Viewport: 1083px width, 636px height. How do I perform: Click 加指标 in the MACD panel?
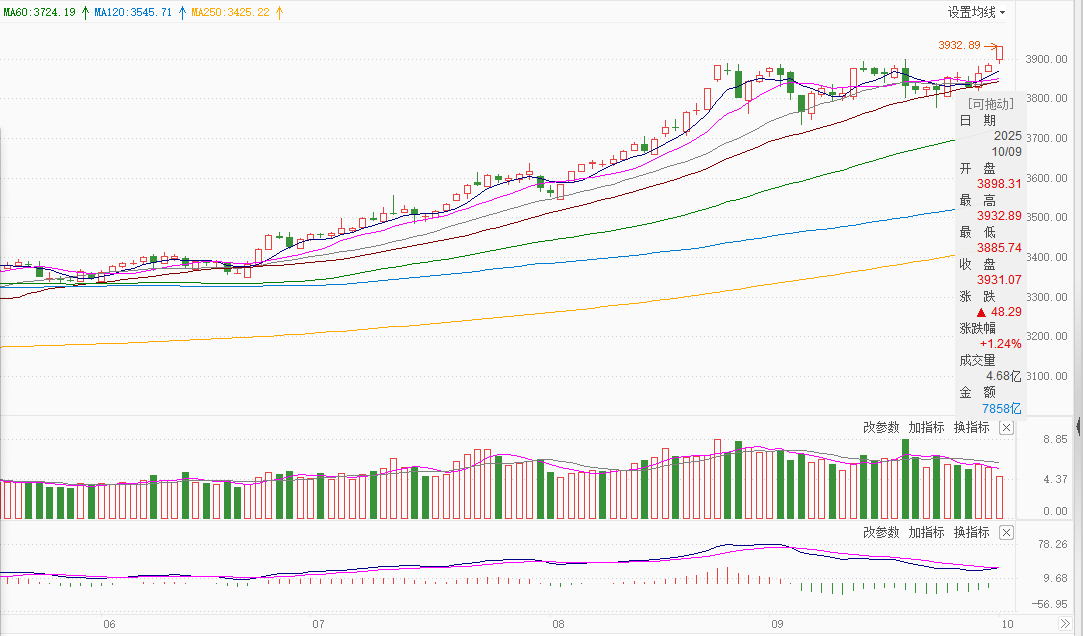pos(926,532)
